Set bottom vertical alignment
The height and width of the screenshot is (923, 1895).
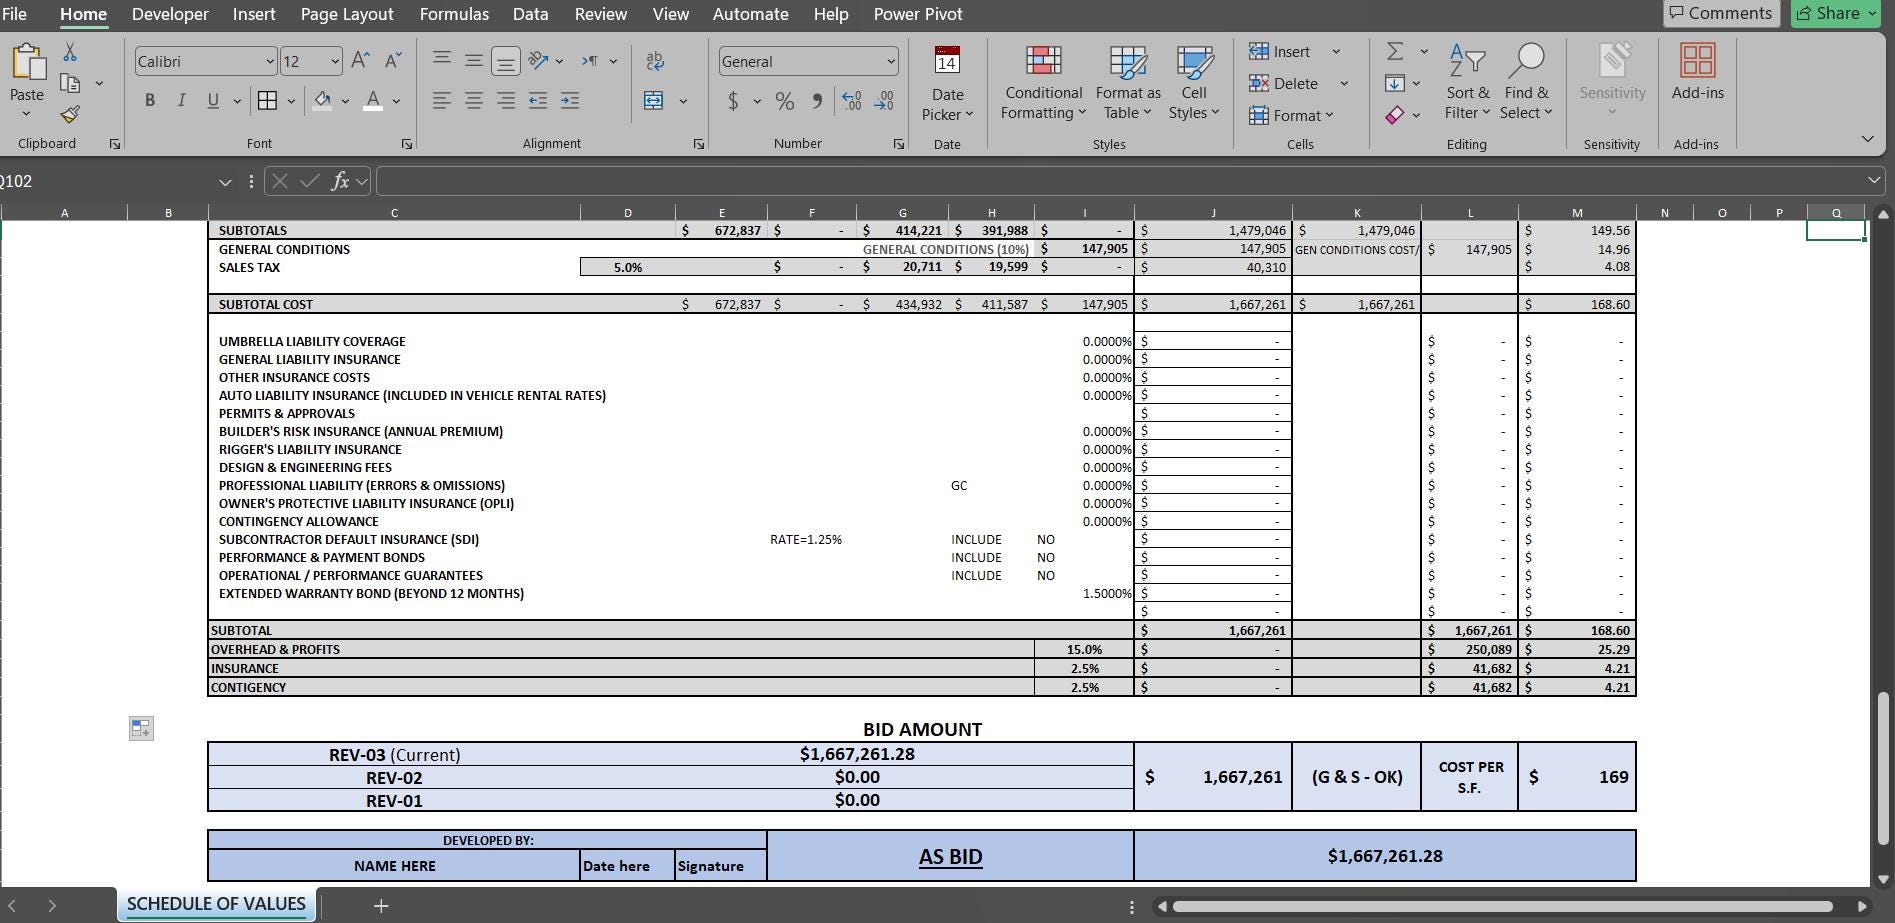click(x=506, y=61)
